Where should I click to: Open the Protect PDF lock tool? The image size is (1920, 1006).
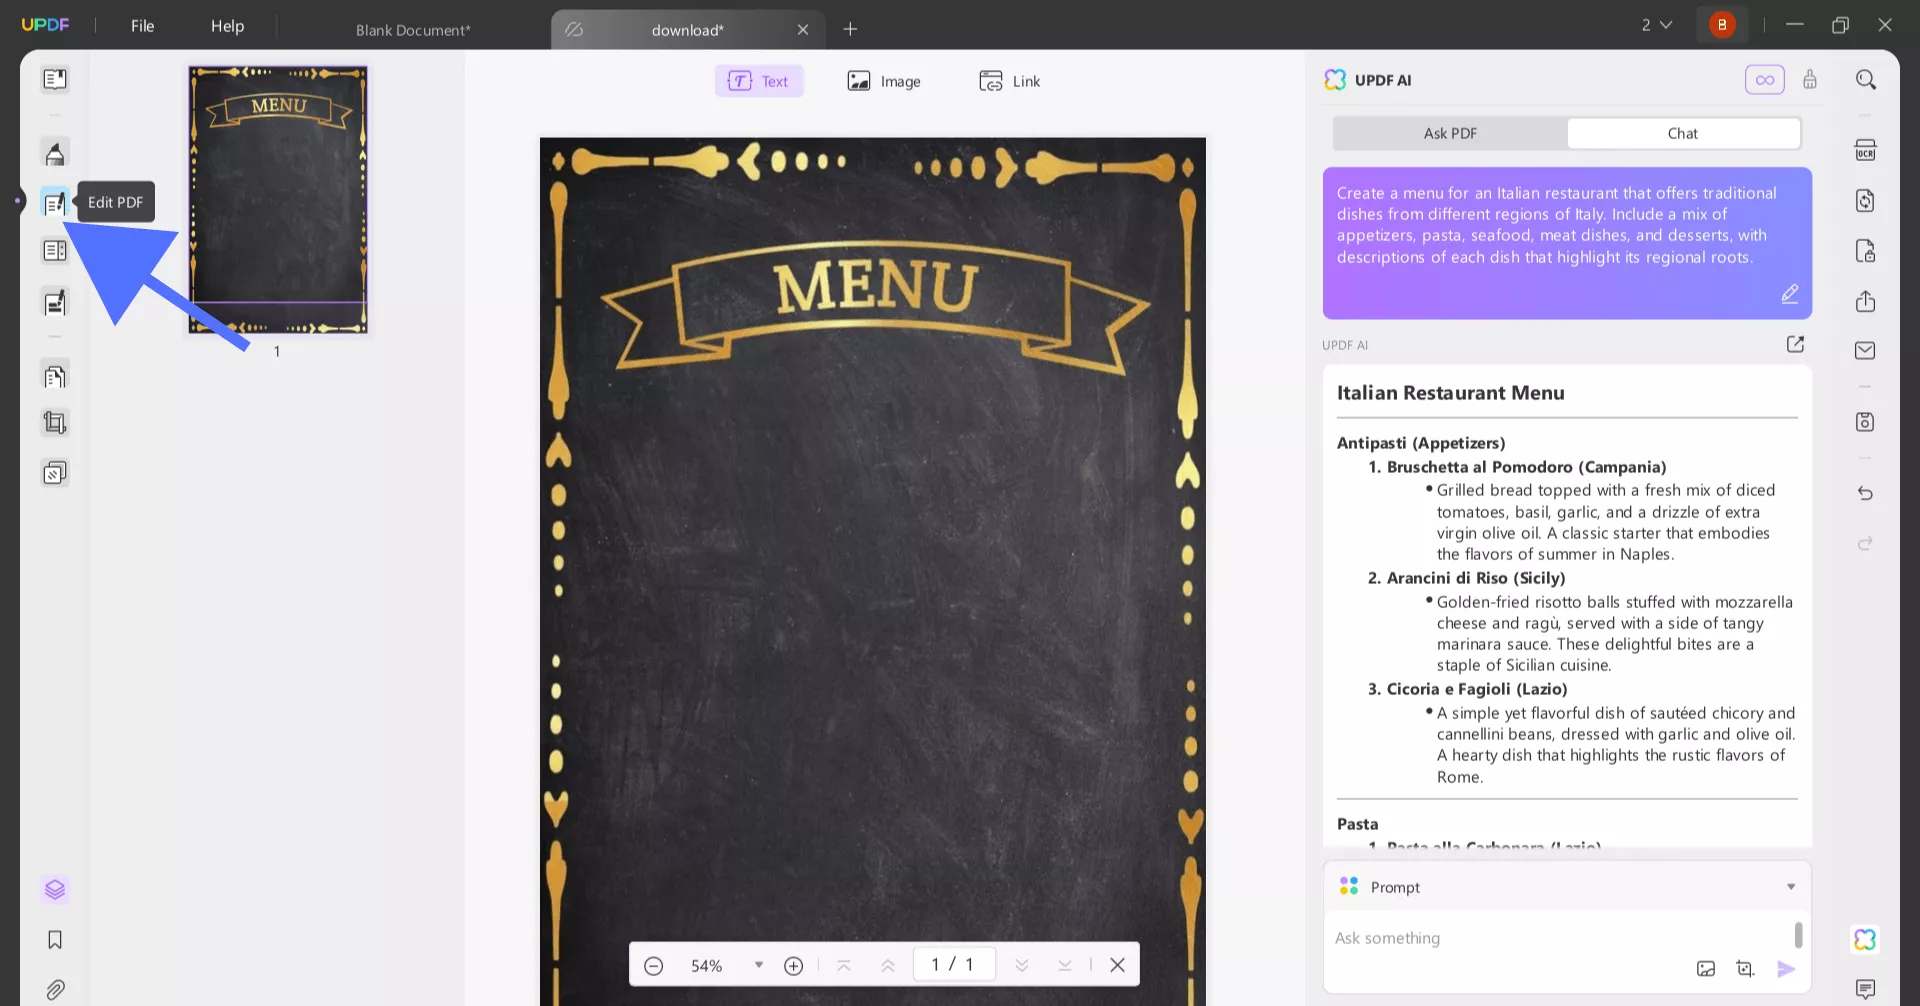1865,251
